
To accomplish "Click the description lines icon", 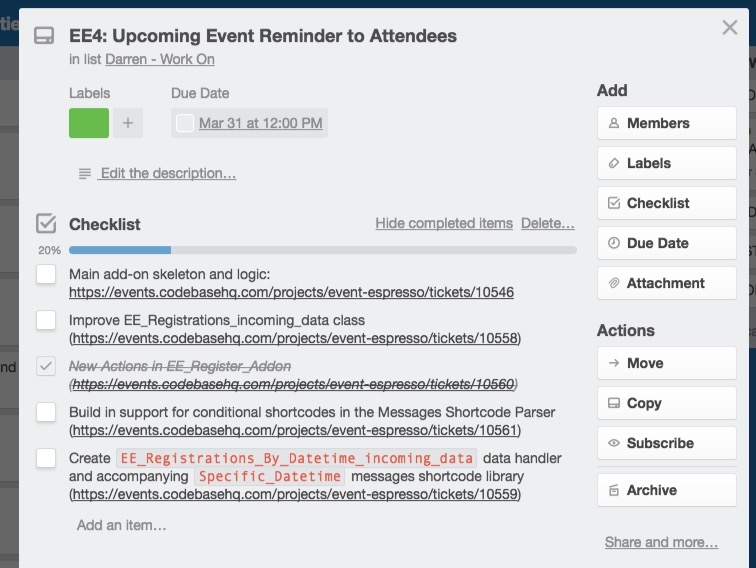I will [85, 174].
